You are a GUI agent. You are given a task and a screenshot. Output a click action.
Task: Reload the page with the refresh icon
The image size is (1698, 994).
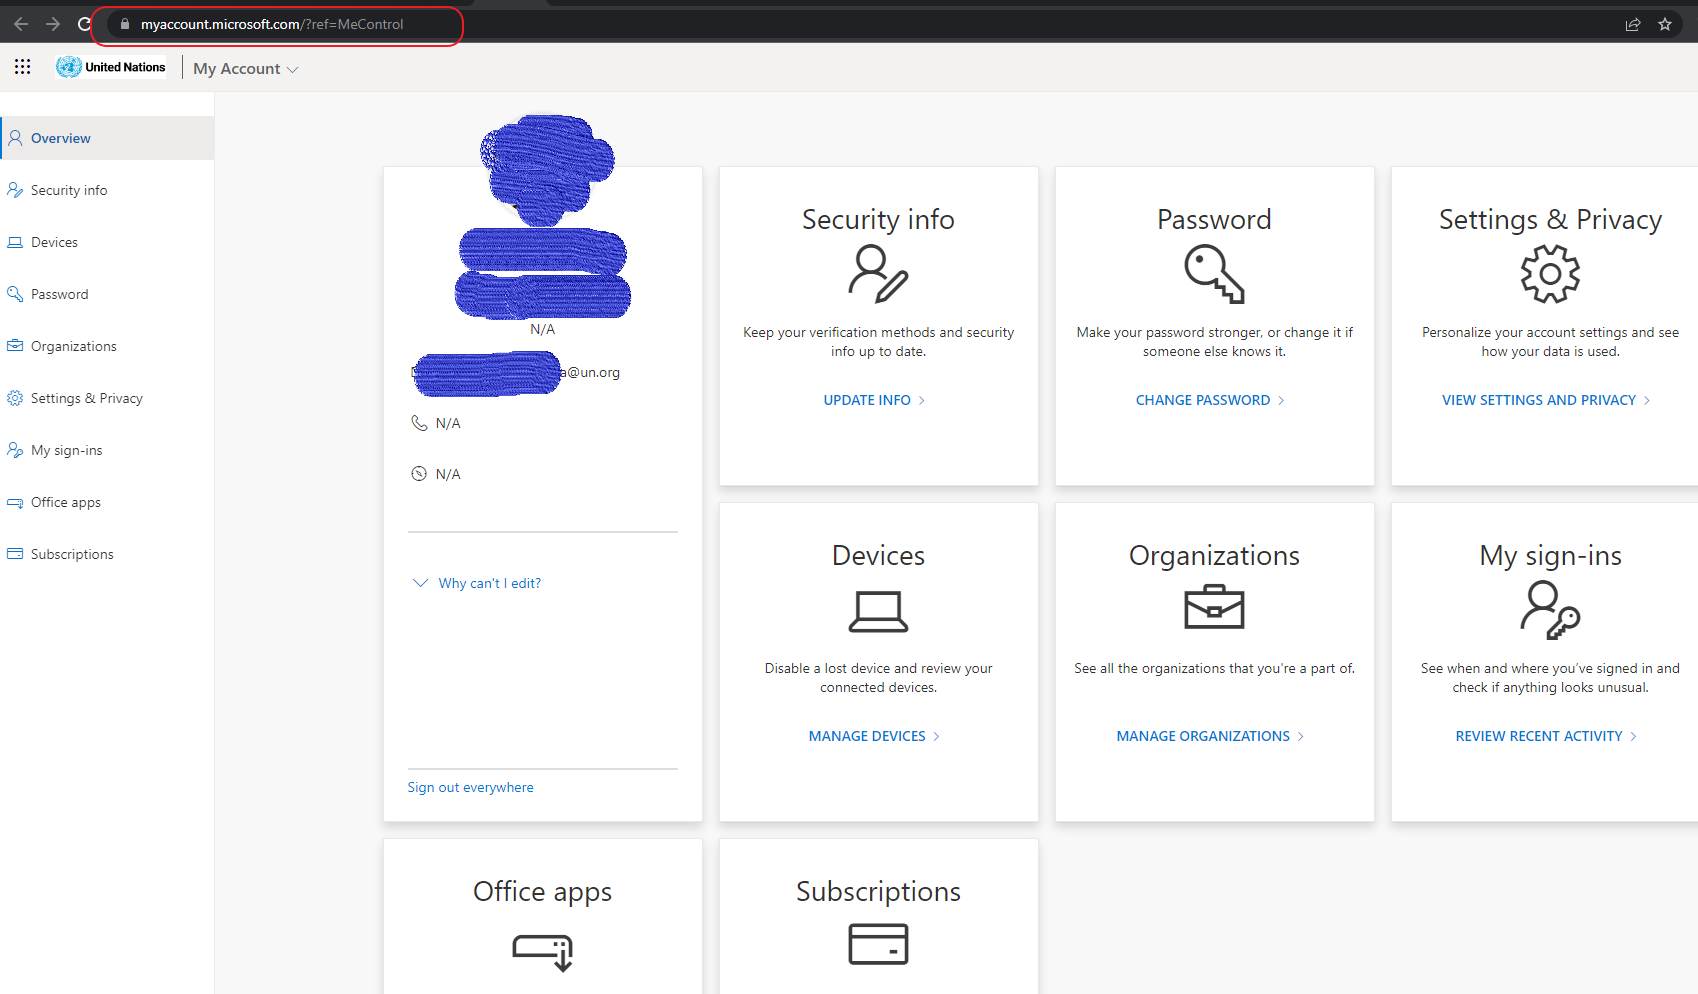point(84,24)
